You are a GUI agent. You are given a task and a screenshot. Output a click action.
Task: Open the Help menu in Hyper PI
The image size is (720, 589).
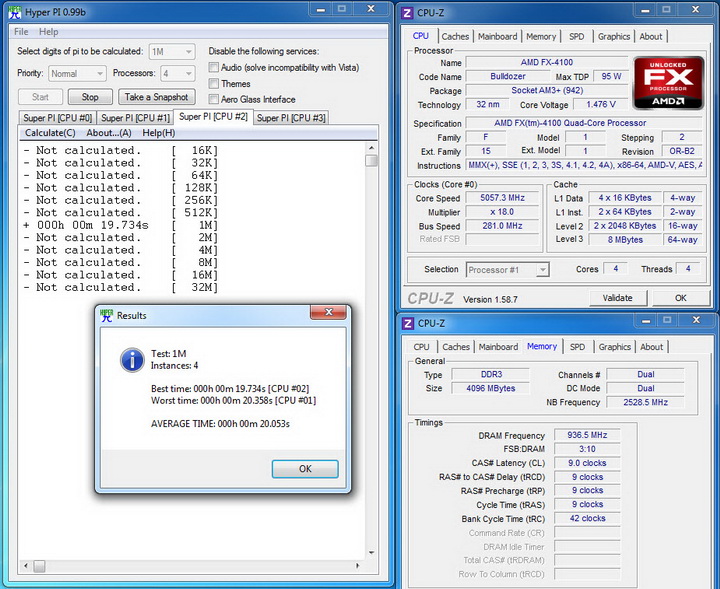click(48, 32)
